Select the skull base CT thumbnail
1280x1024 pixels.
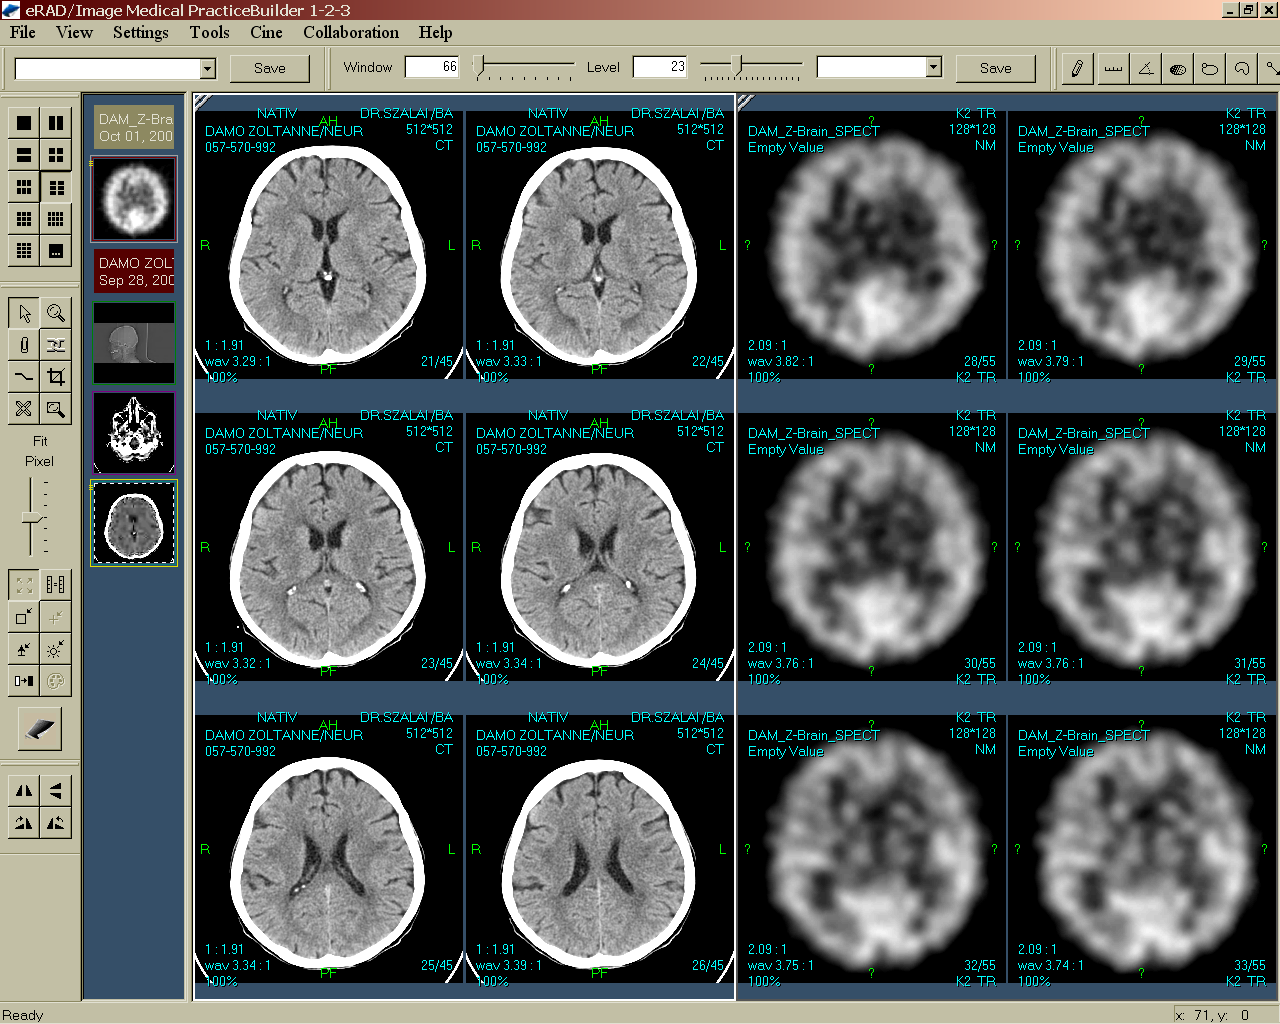pos(134,432)
